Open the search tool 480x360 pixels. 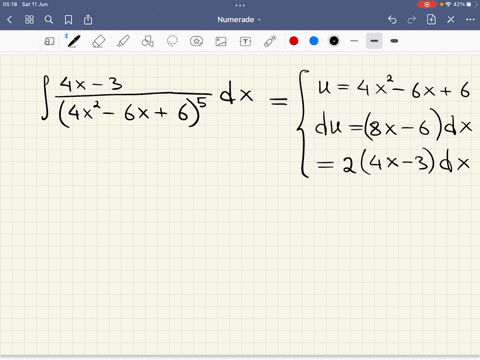(x=49, y=20)
